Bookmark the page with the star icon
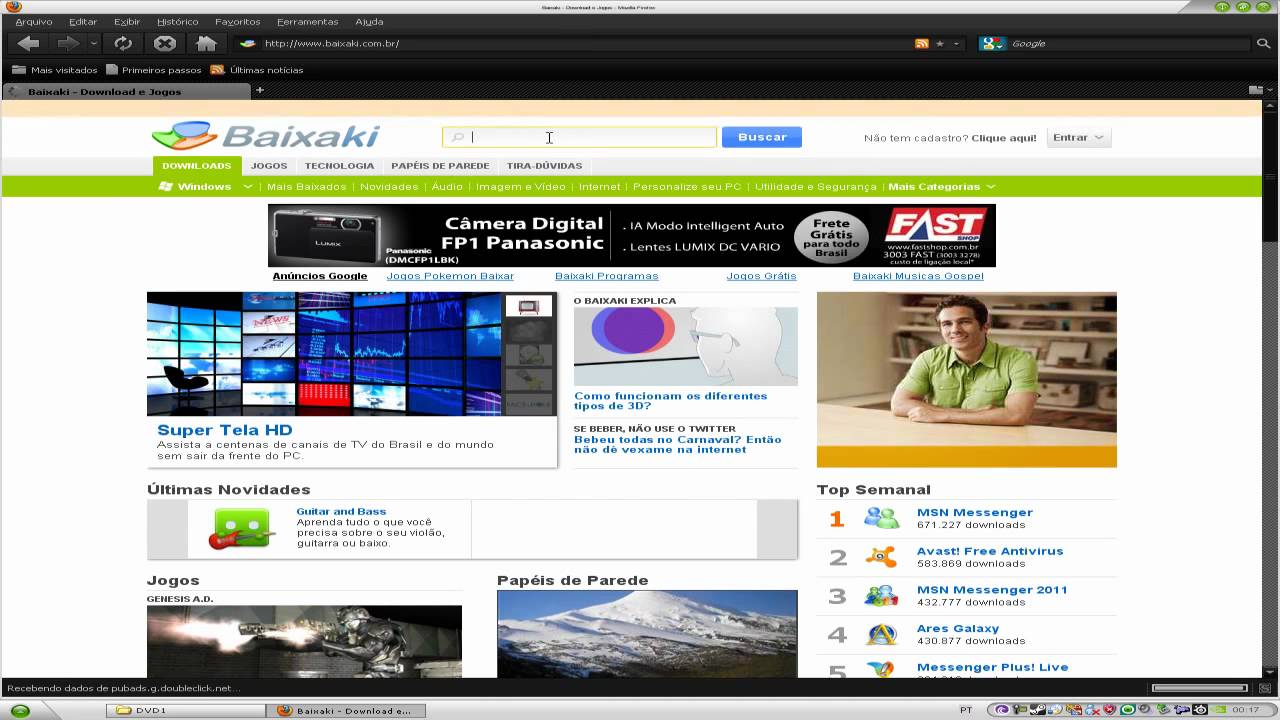Viewport: 1280px width, 720px height. [x=940, y=43]
